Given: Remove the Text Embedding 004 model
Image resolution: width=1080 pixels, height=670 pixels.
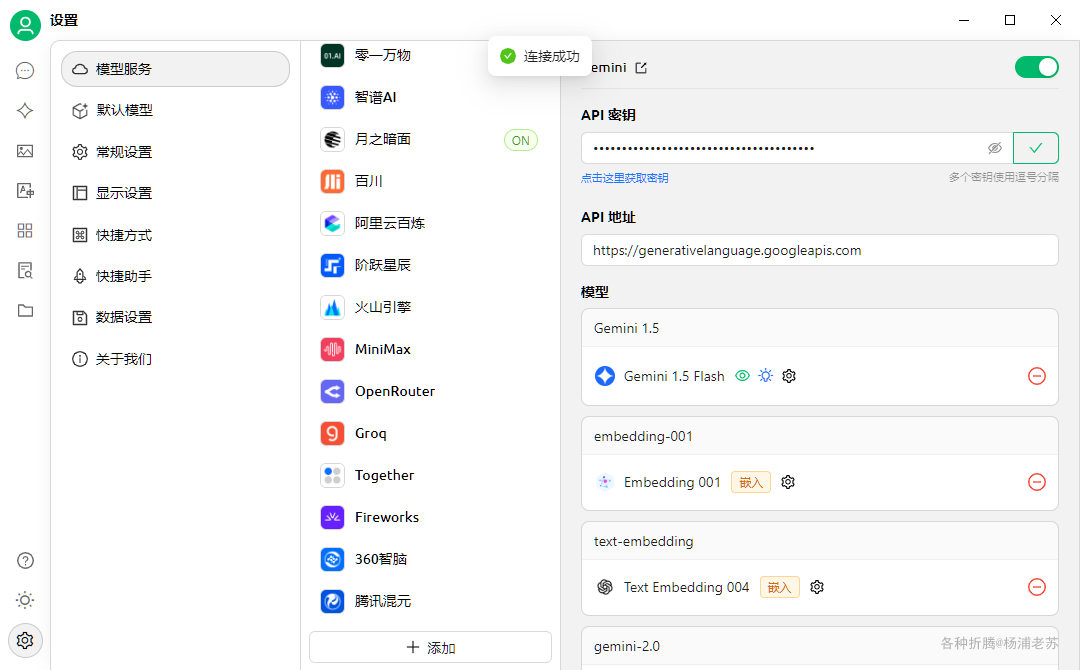Looking at the screenshot, I should coord(1037,587).
